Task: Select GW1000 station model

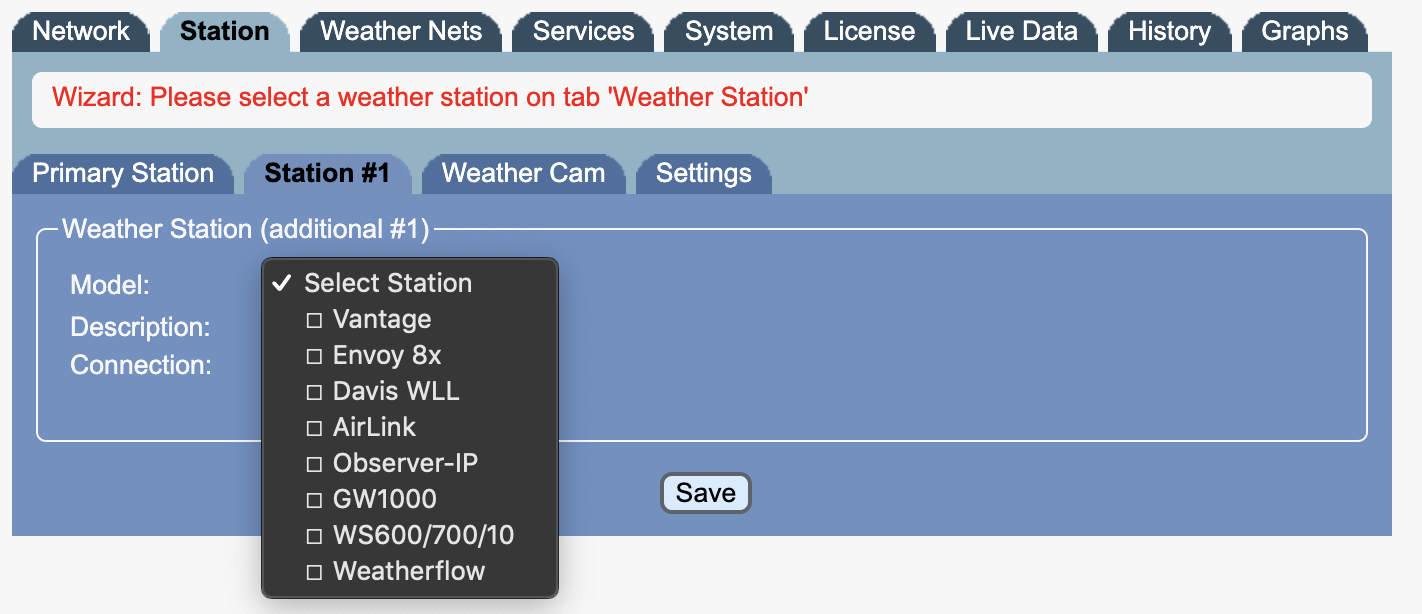Action: pyautogui.click(x=384, y=499)
